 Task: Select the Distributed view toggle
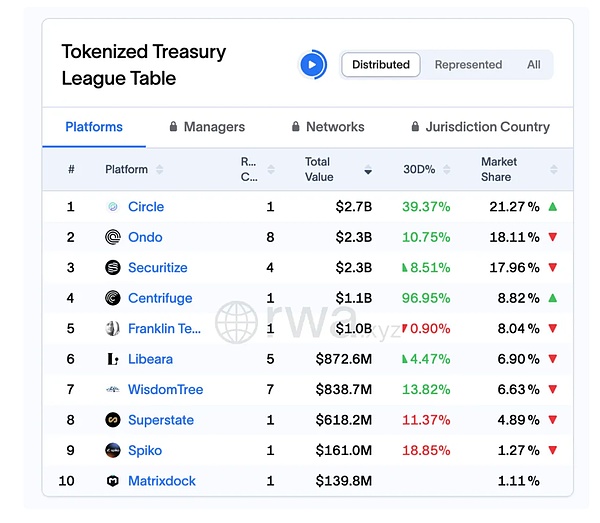381,65
